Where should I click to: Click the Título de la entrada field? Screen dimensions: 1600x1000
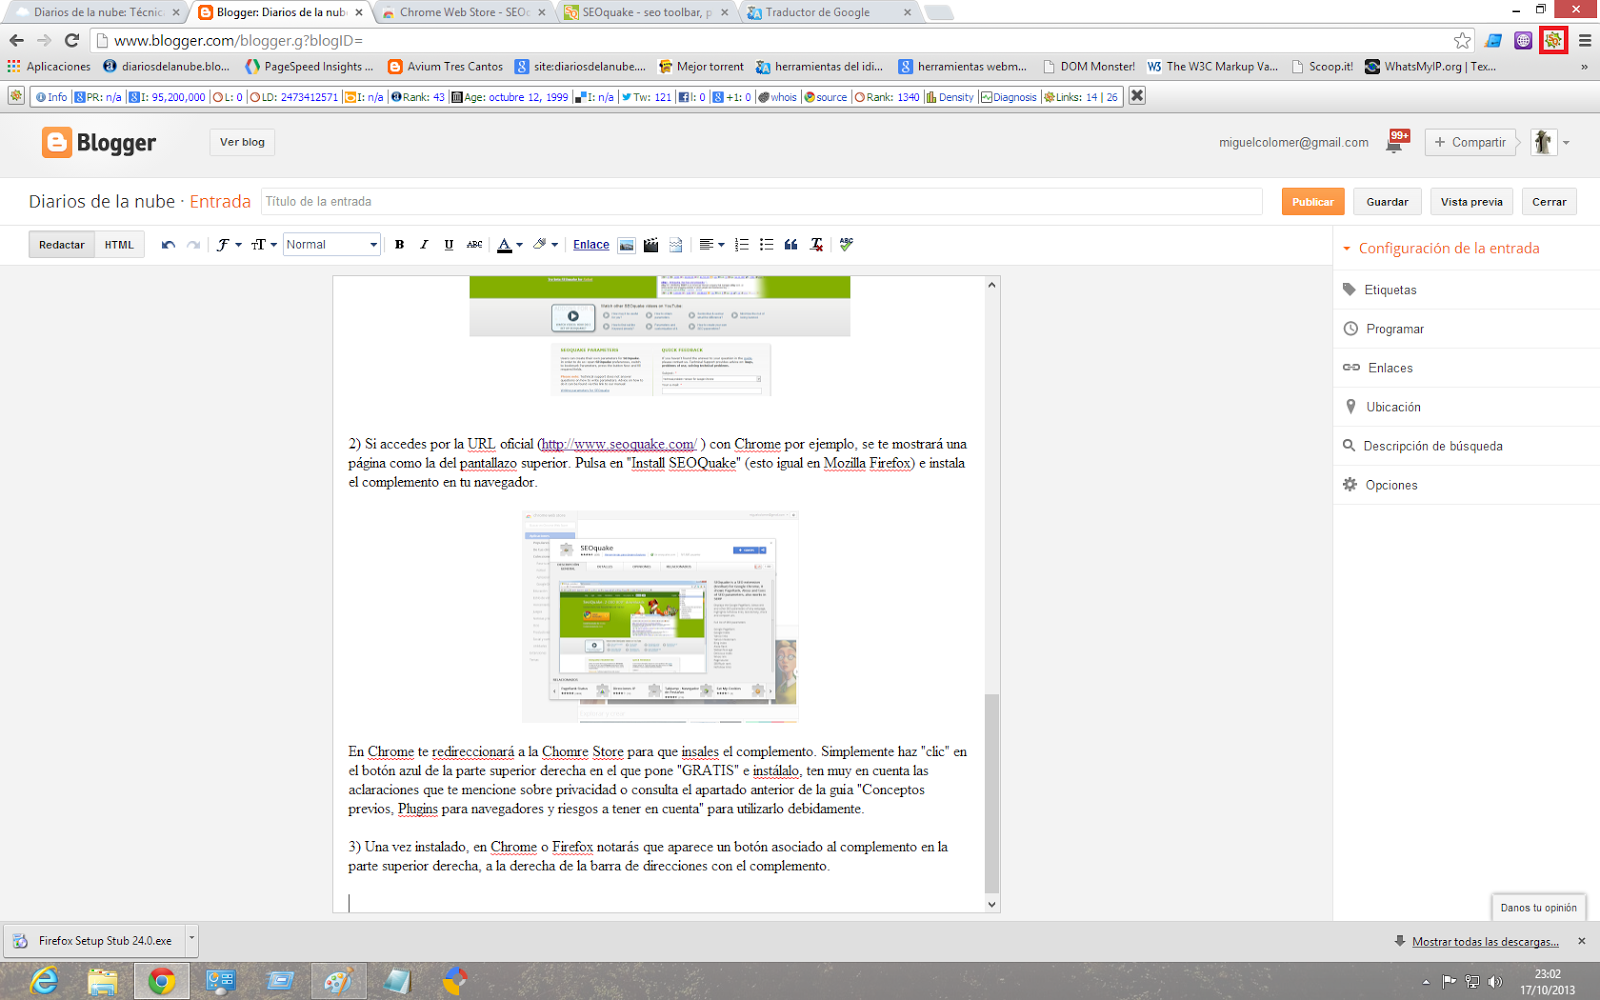pyautogui.click(x=761, y=202)
